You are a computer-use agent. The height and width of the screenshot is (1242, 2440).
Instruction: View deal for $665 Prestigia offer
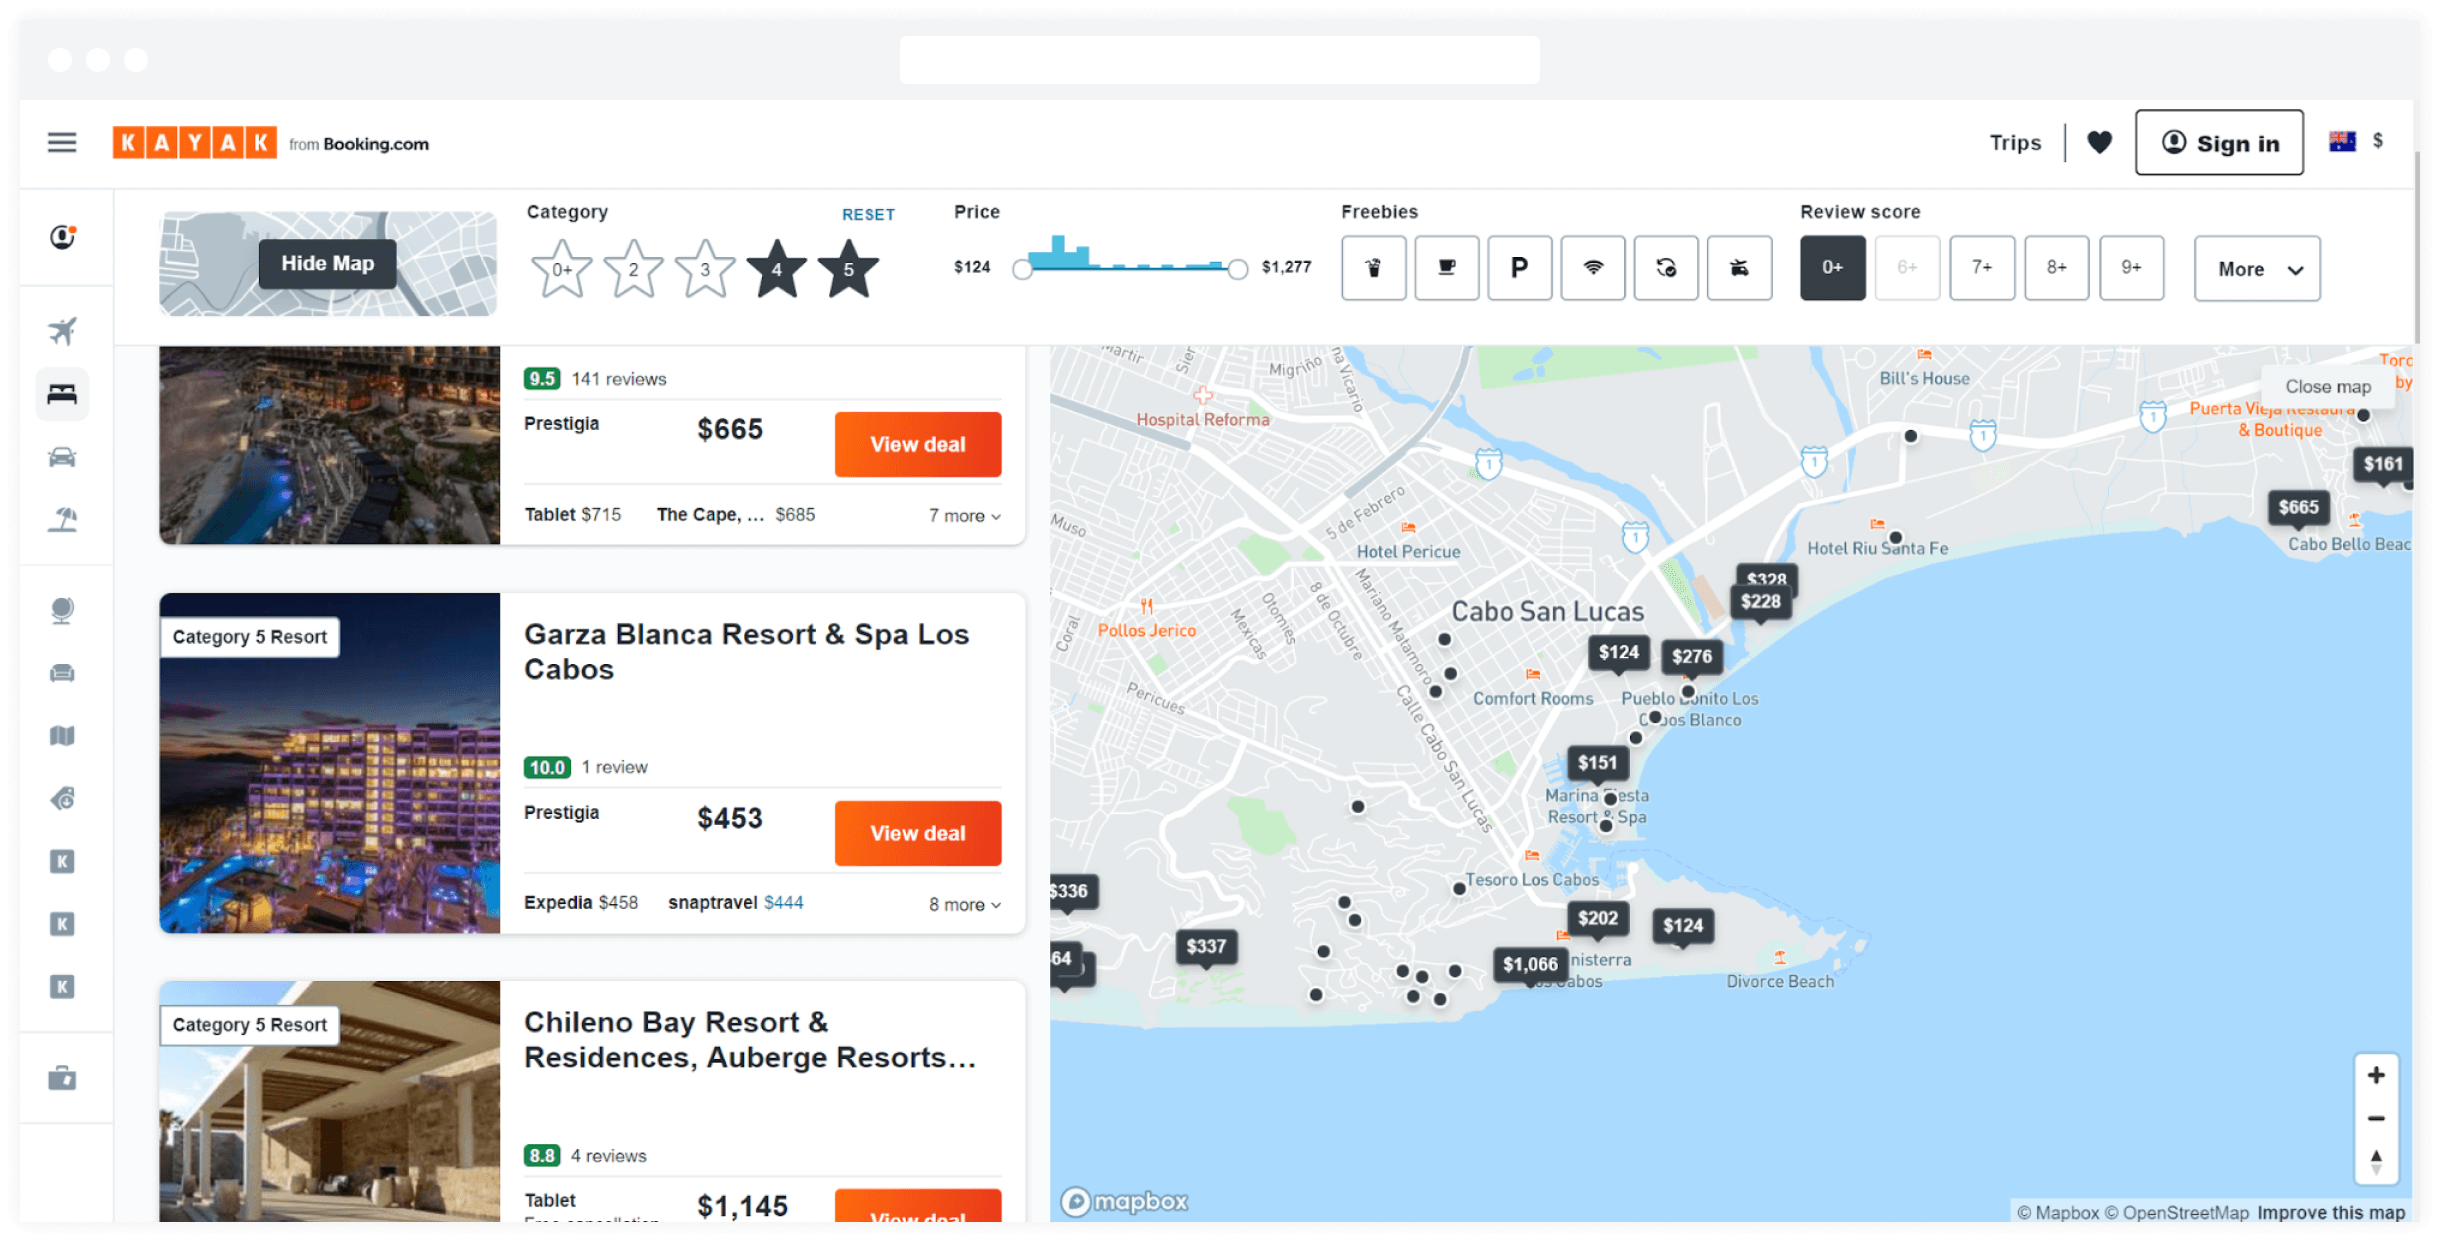[x=917, y=444]
